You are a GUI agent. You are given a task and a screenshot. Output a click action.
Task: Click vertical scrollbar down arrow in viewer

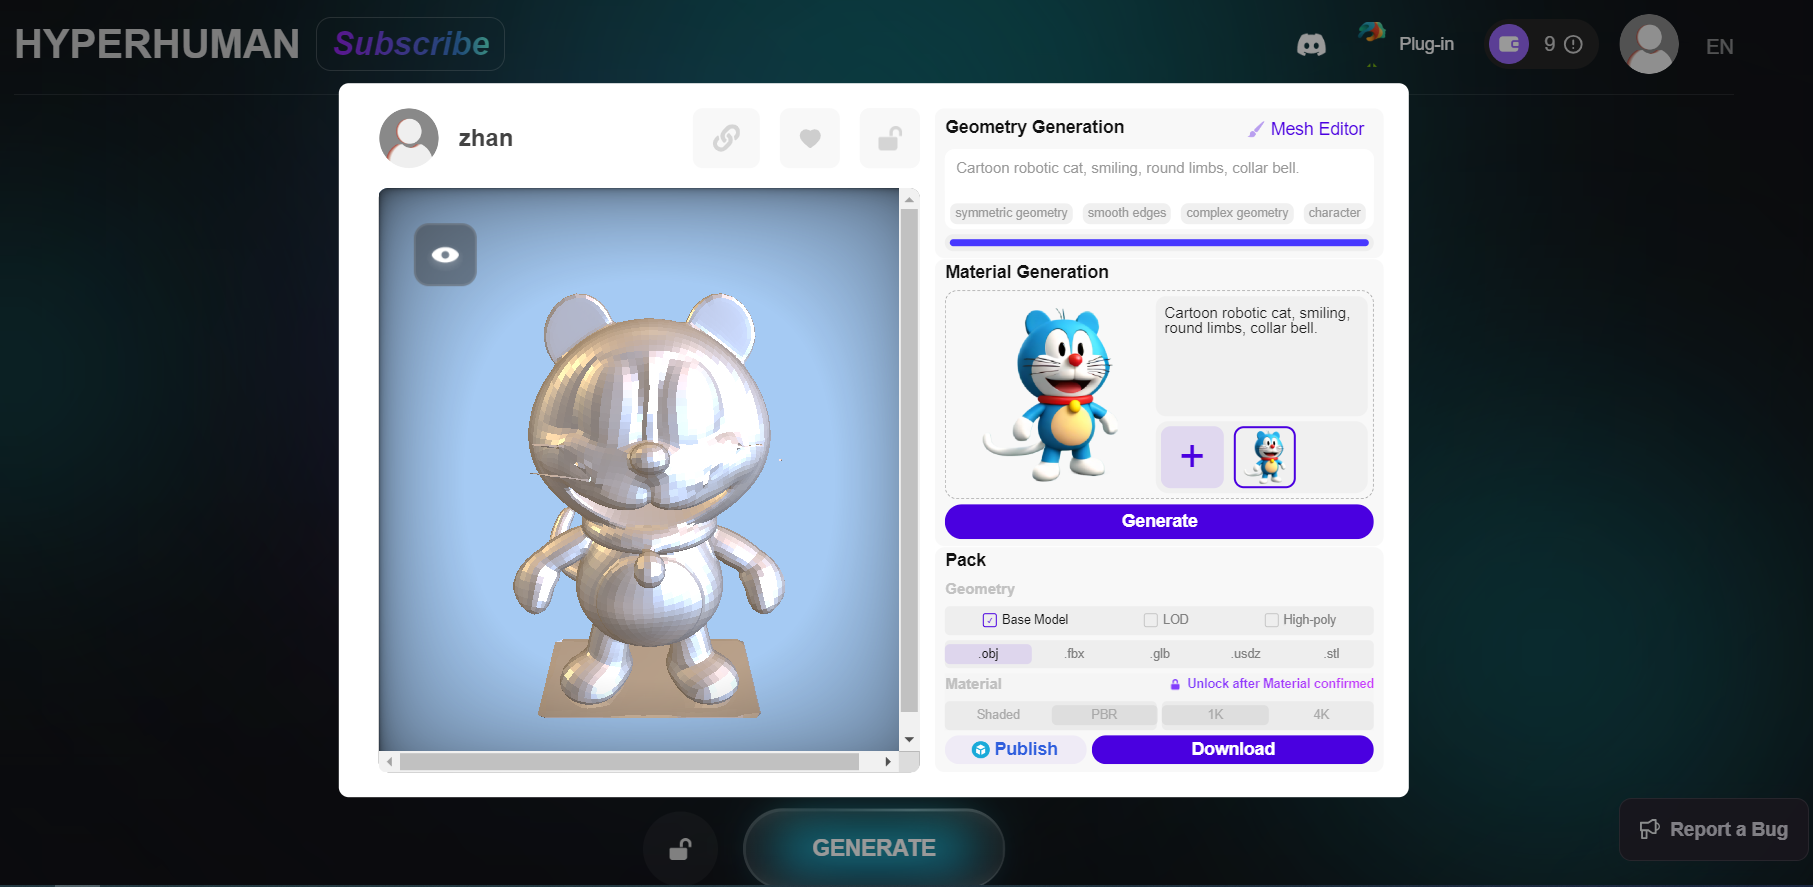click(909, 740)
